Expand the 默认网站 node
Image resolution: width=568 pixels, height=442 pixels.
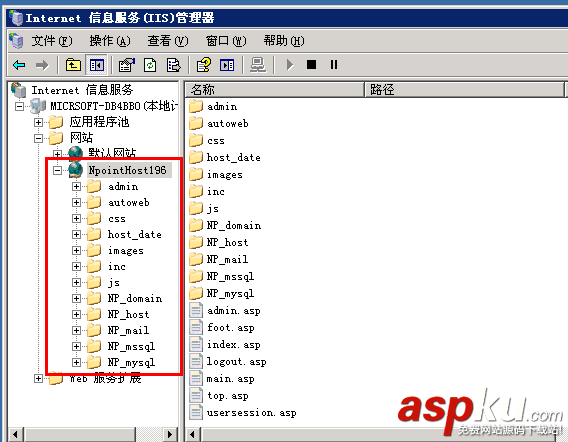point(57,154)
